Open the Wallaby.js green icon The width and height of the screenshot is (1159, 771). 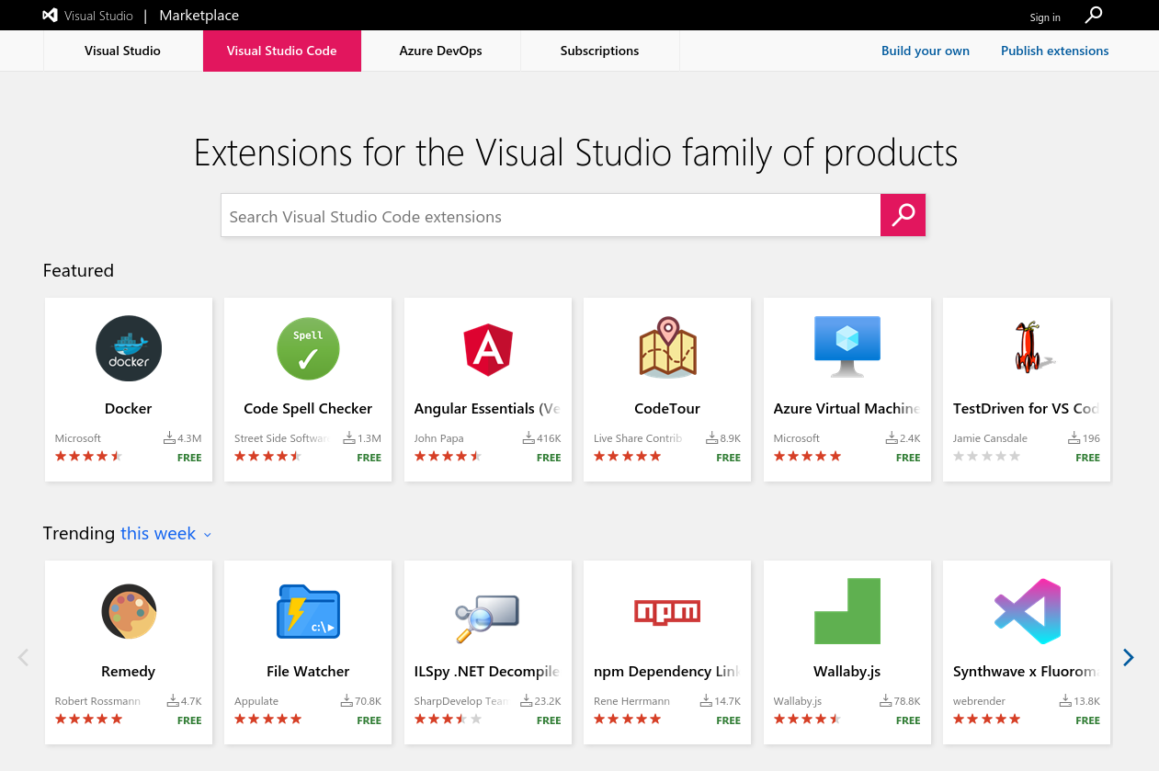(x=847, y=611)
